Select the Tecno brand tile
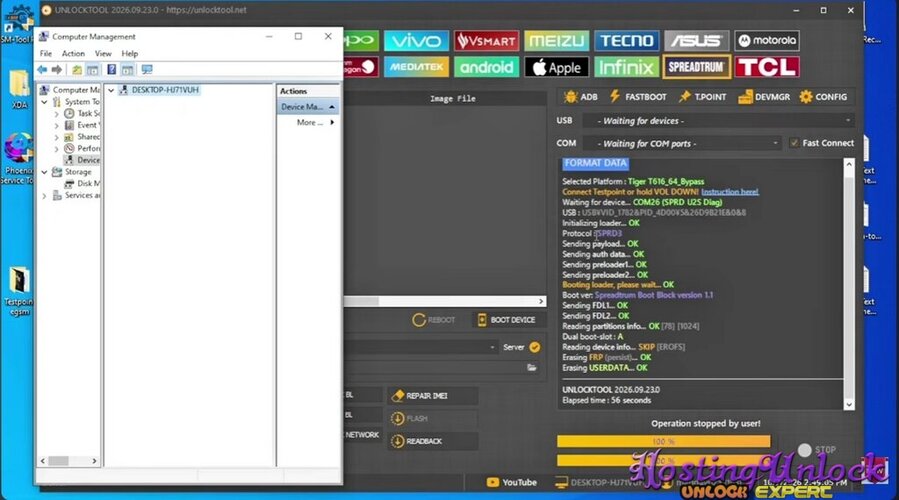 point(626,41)
